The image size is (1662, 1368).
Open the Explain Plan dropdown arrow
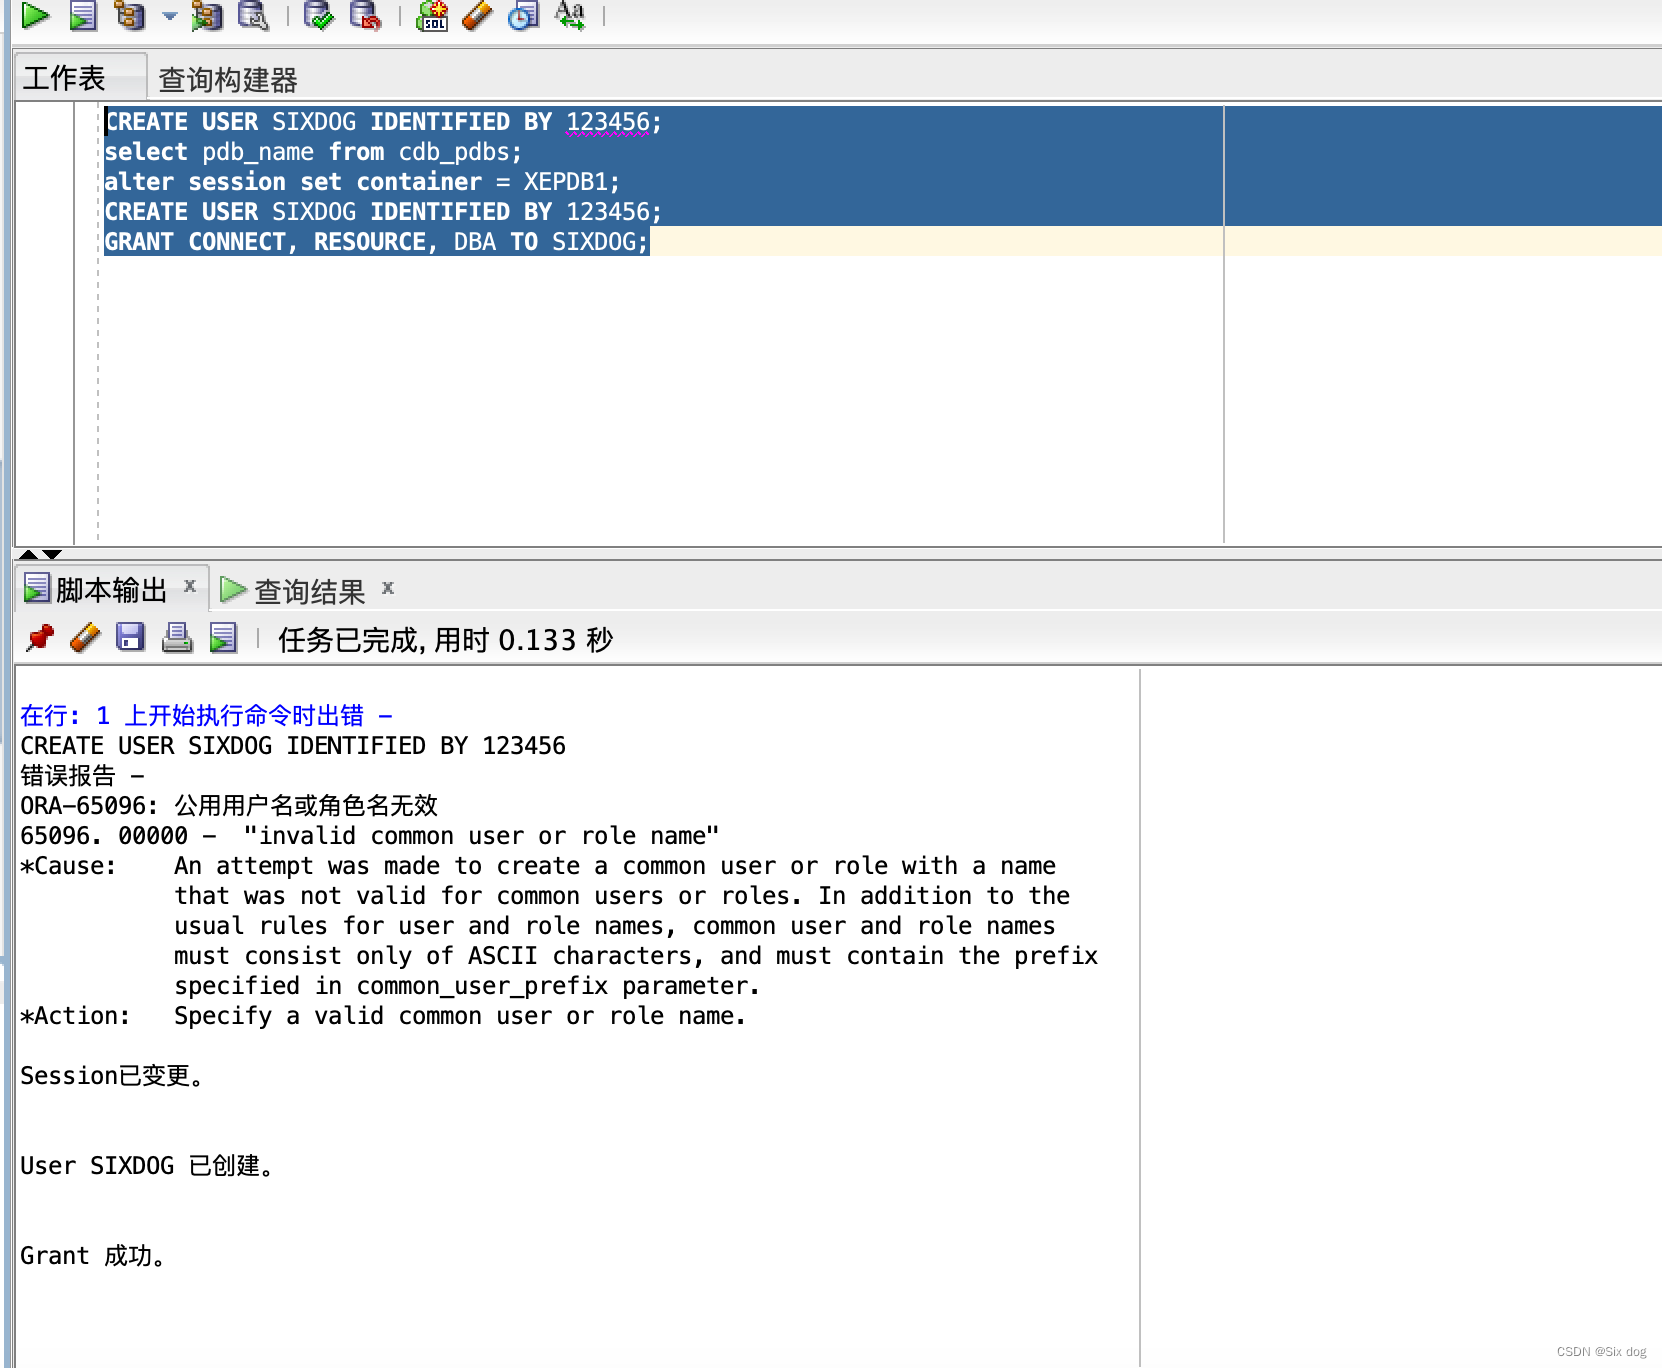point(169,16)
